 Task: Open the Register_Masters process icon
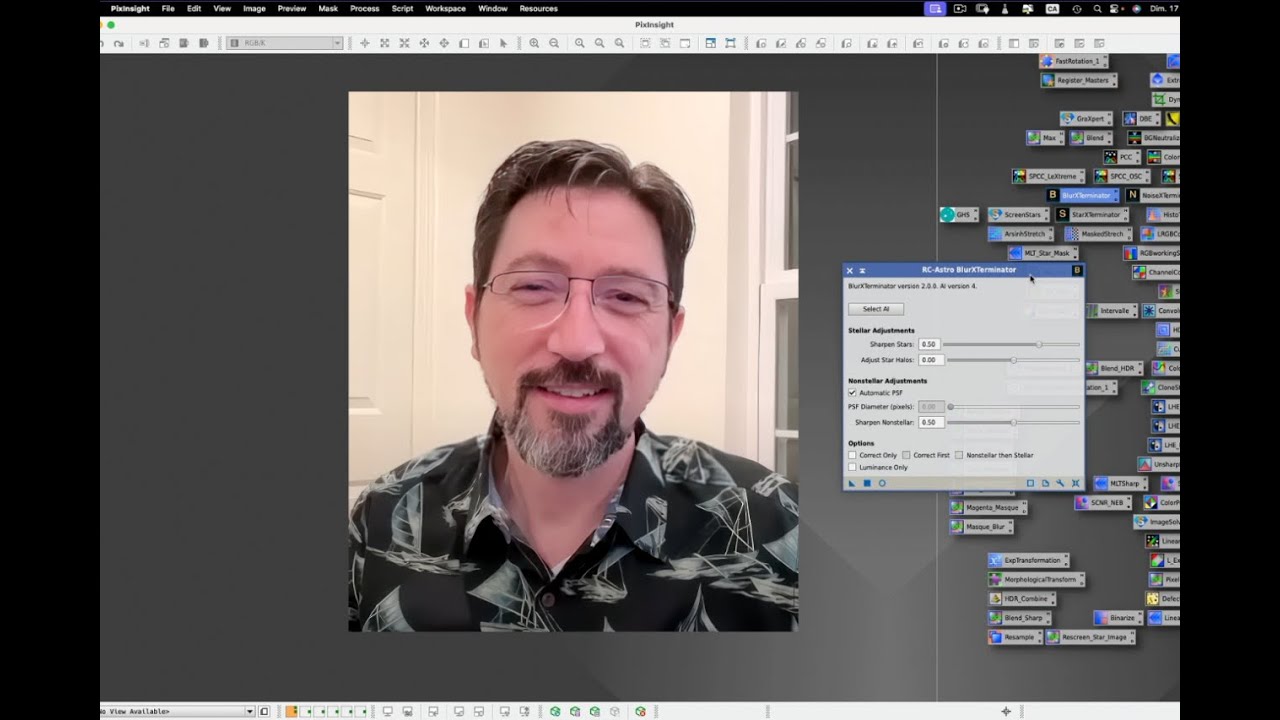click(1078, 80)
